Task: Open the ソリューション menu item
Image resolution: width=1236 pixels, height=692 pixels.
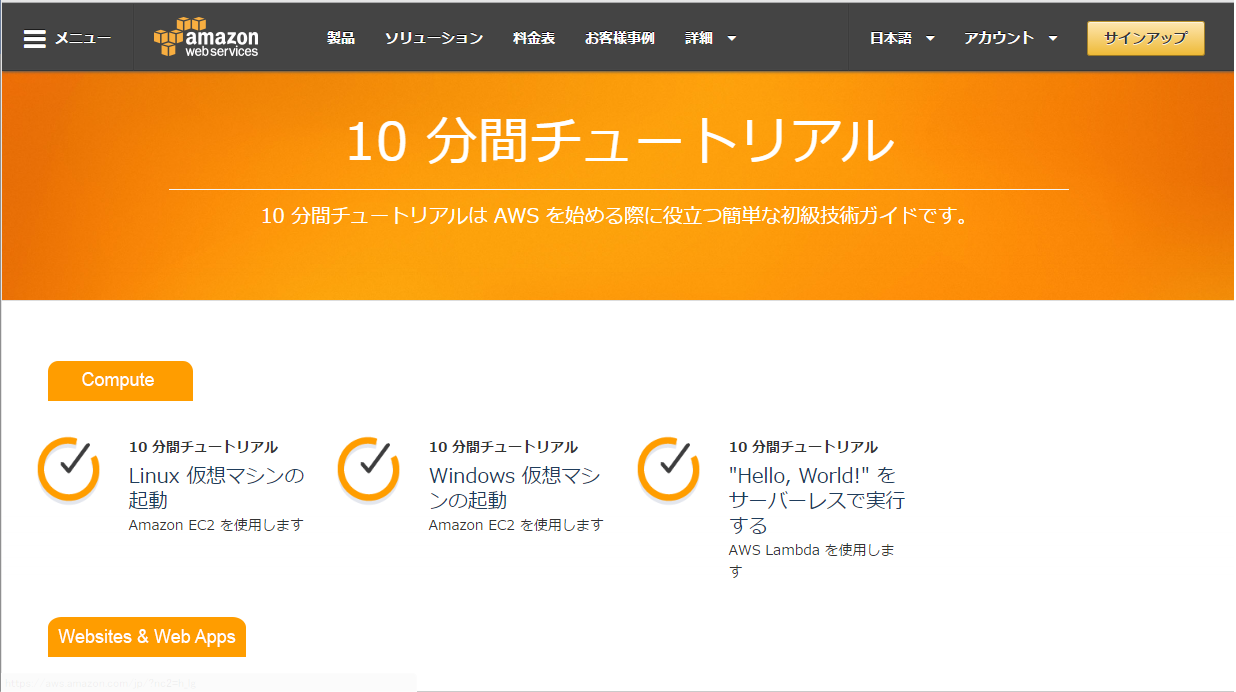Action: pos(434,38)
